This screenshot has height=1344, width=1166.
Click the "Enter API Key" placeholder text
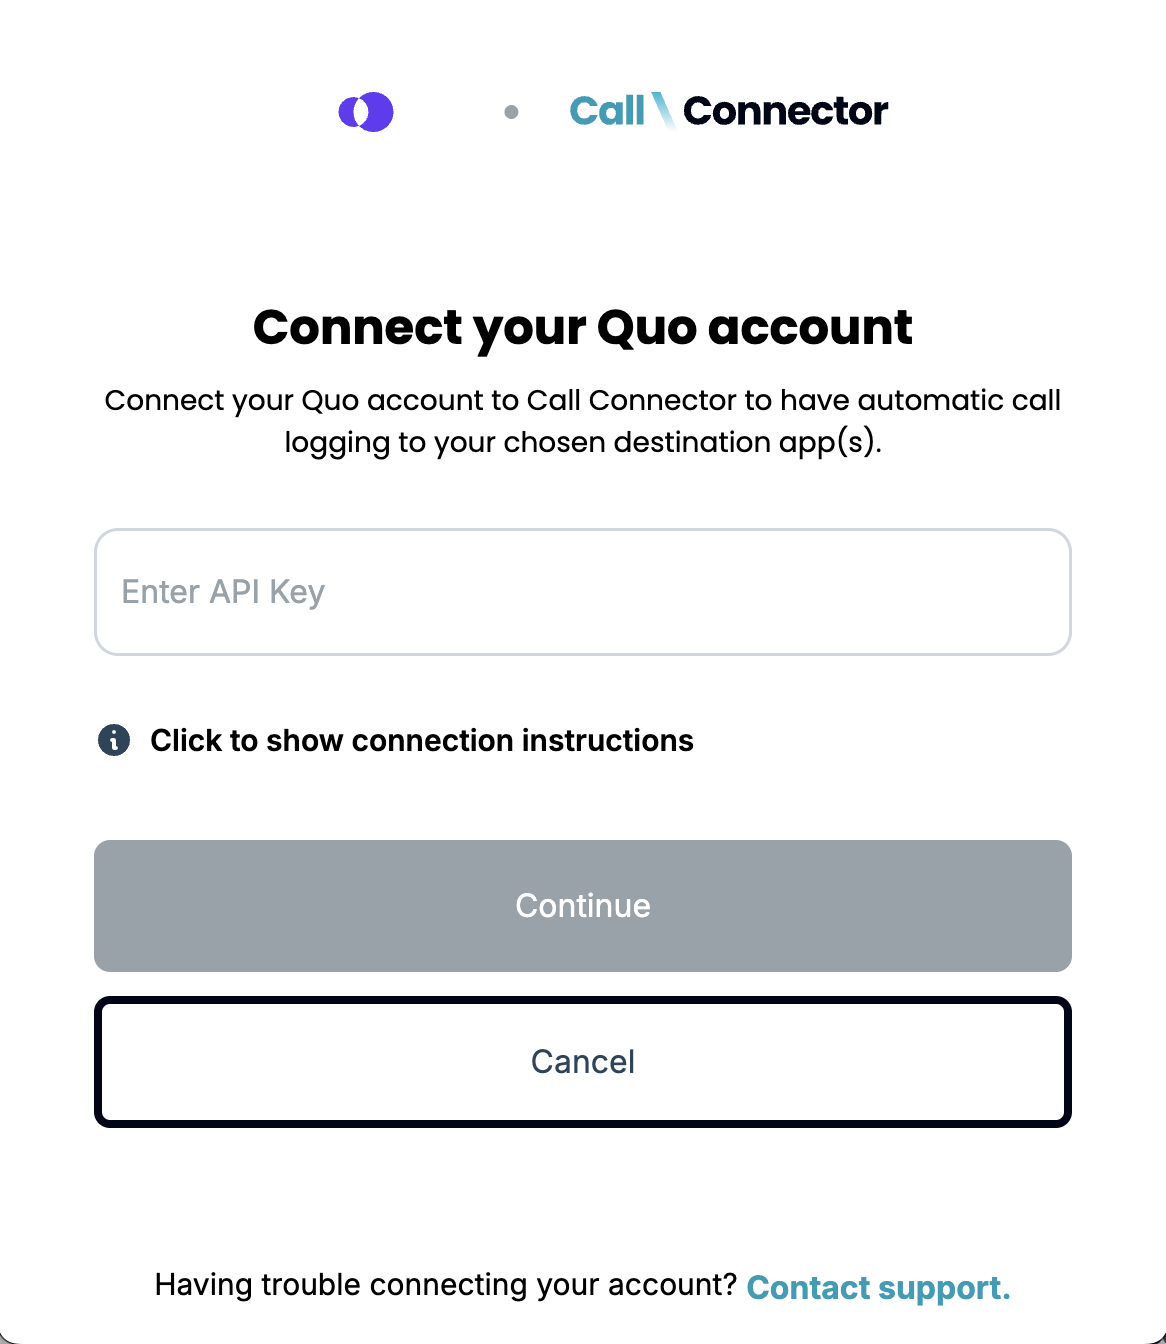click(x=223, y=592)
